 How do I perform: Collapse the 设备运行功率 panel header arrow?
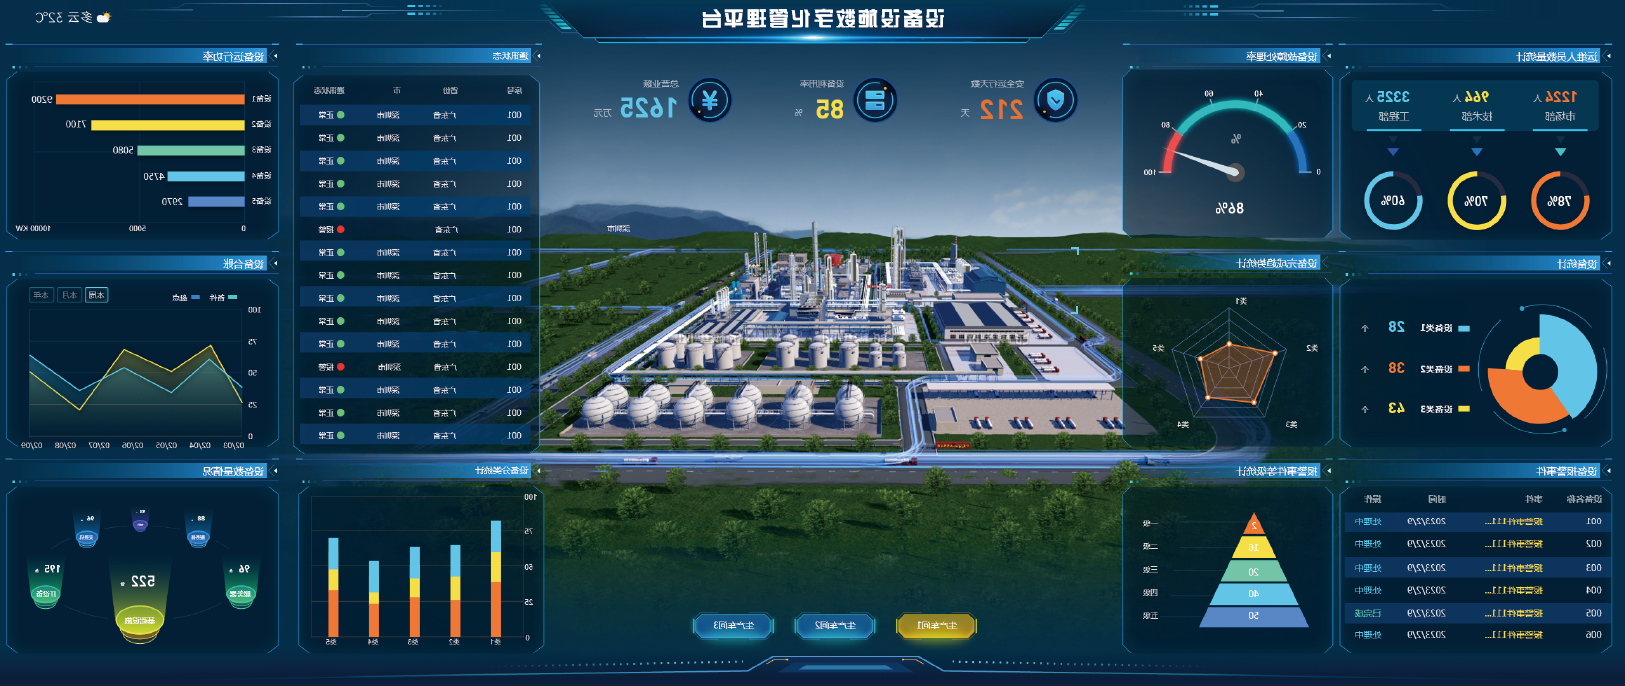(275, 57)
